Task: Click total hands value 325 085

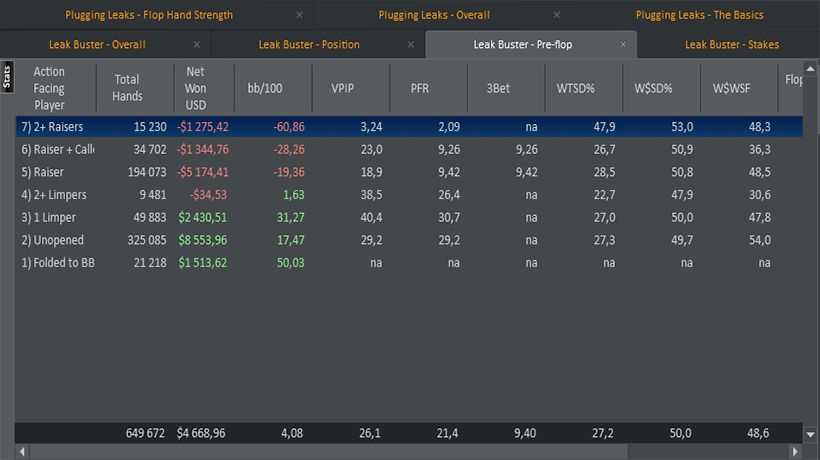Action: pos(147,240)
